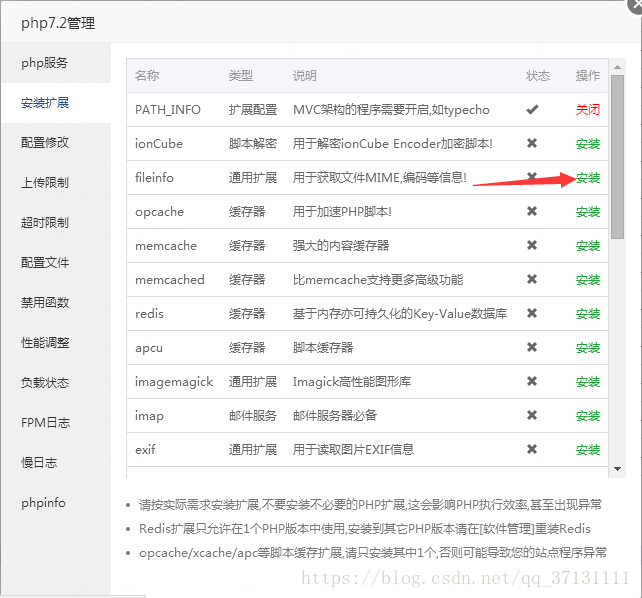The height and width of the screenshot is (598, 642).
Task: Open the 上传限制 settings tab
Action: coord(45,183)
